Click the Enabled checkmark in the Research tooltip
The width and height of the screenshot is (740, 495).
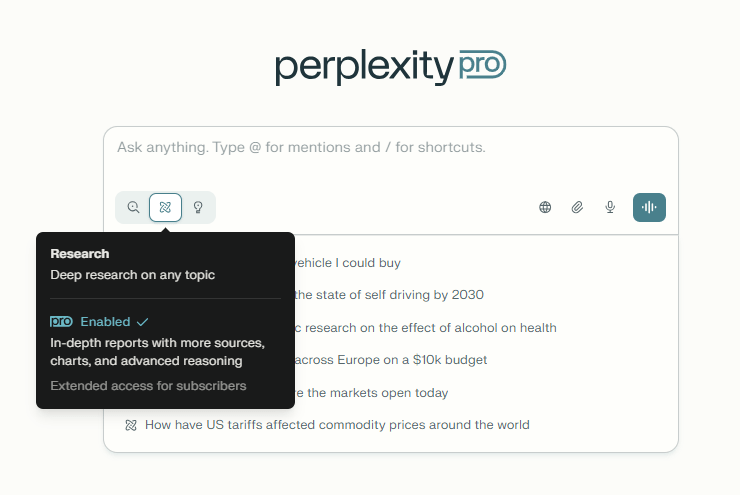[x=142, y=322]
